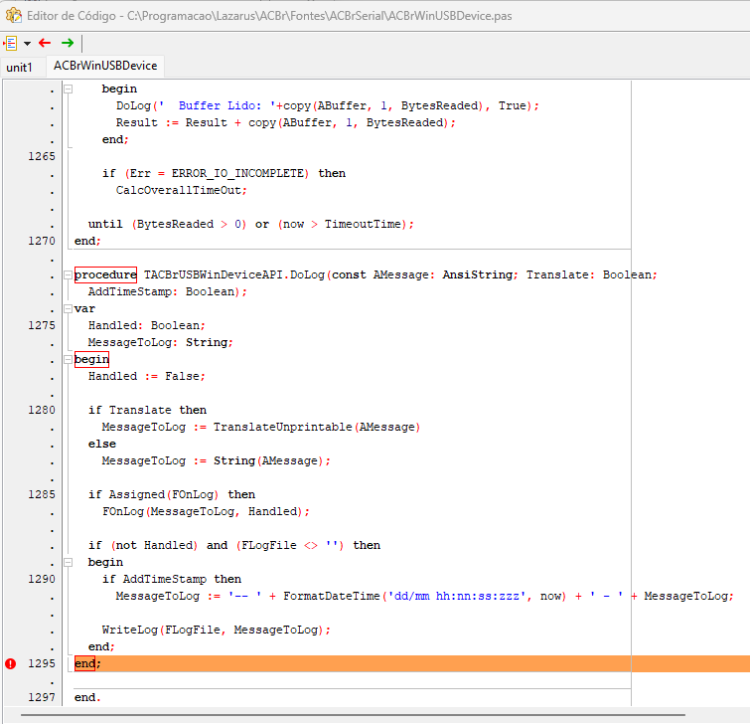The image size is (750, 724).
Task: Click the 'procedure' keyword of DoLog
Action: (106, 275)
